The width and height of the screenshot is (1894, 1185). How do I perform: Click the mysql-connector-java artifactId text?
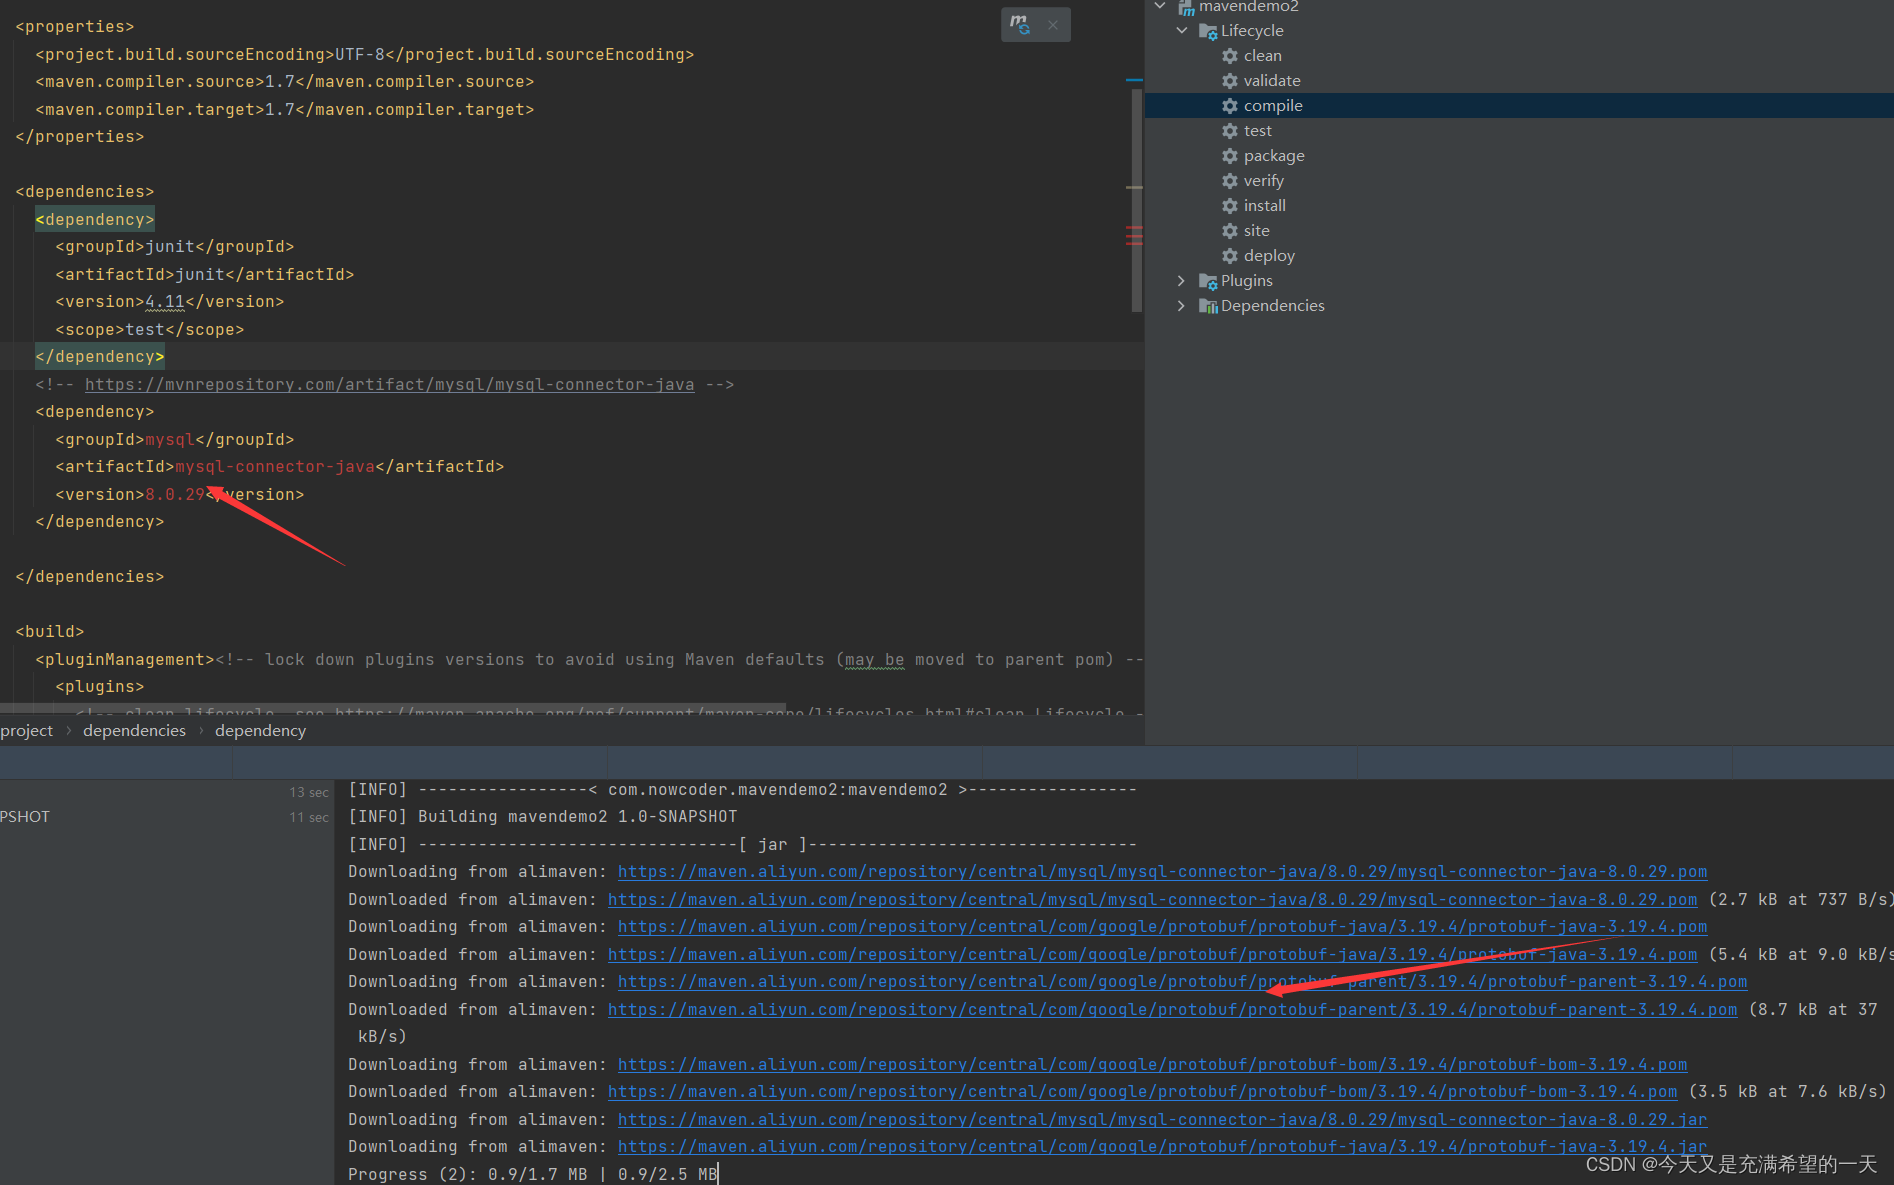coord(275,467)
